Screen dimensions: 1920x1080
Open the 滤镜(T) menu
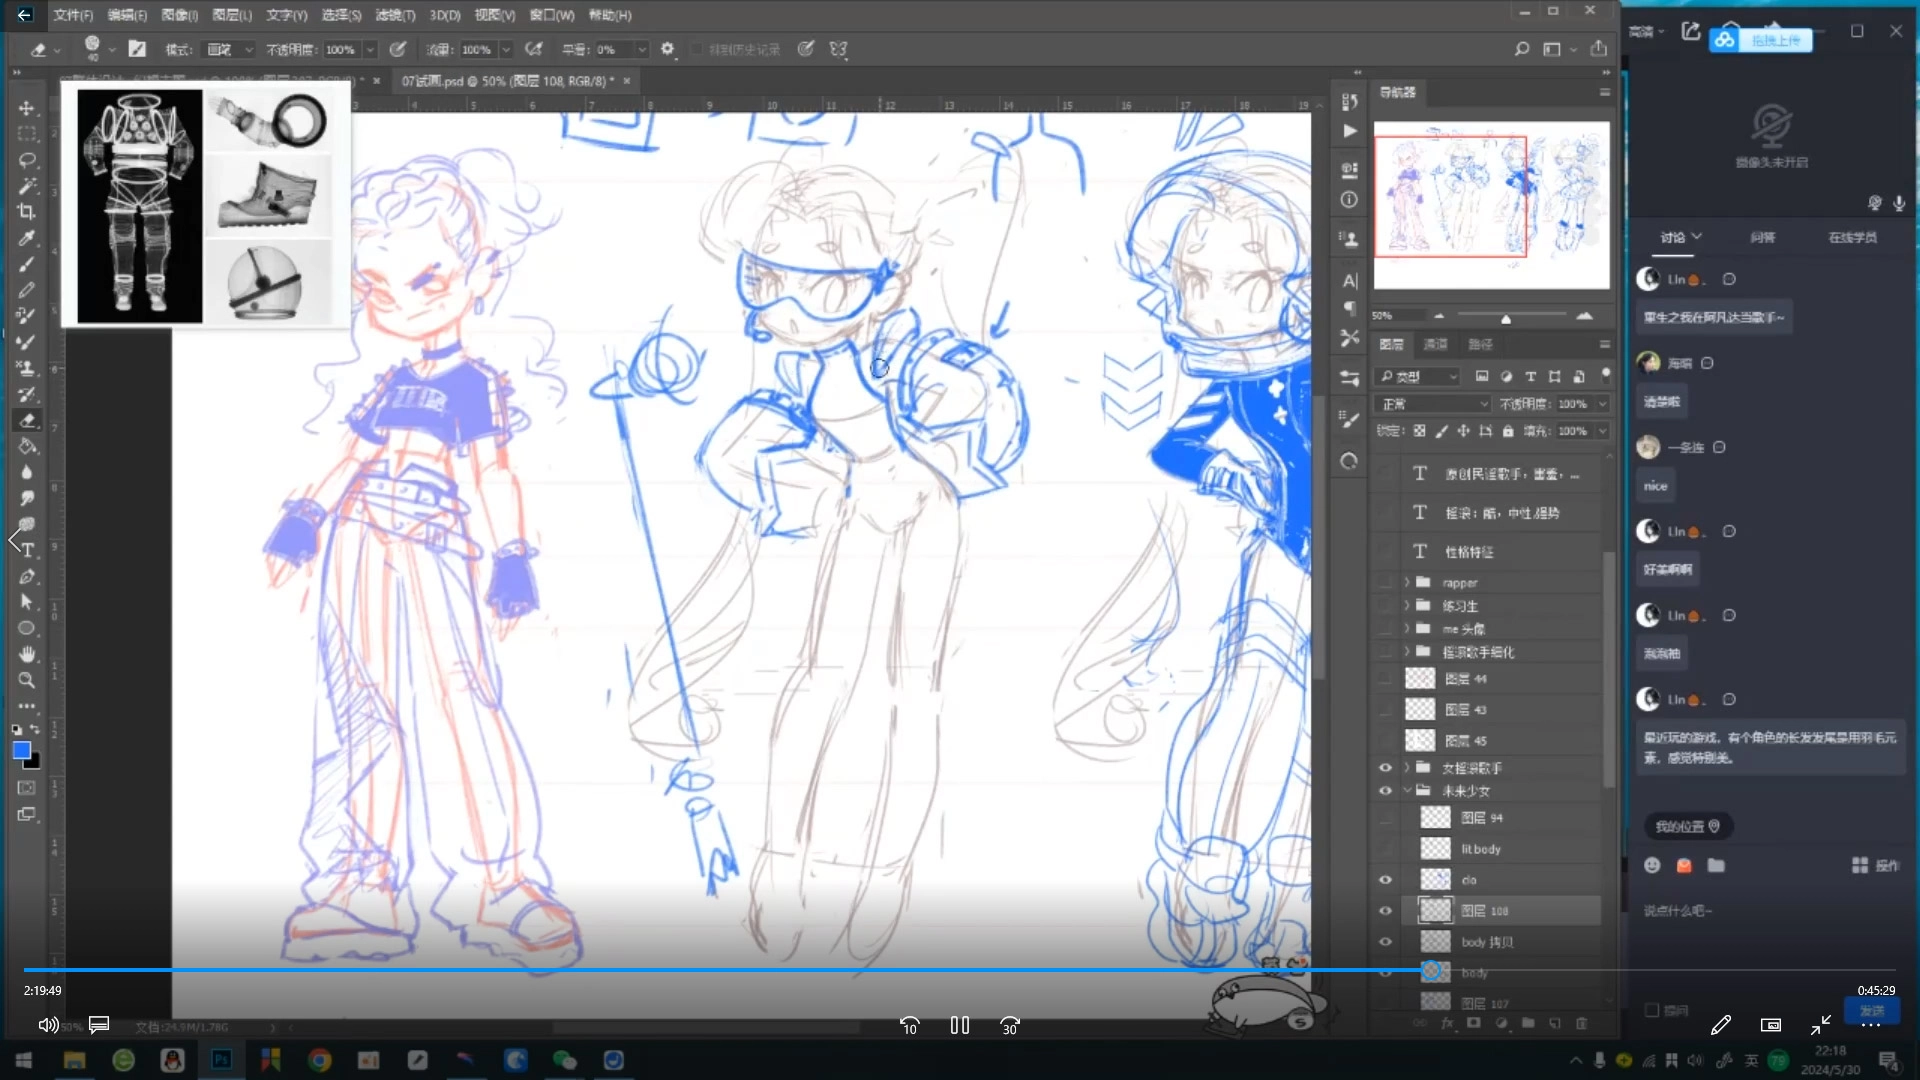tap(394, 15)
